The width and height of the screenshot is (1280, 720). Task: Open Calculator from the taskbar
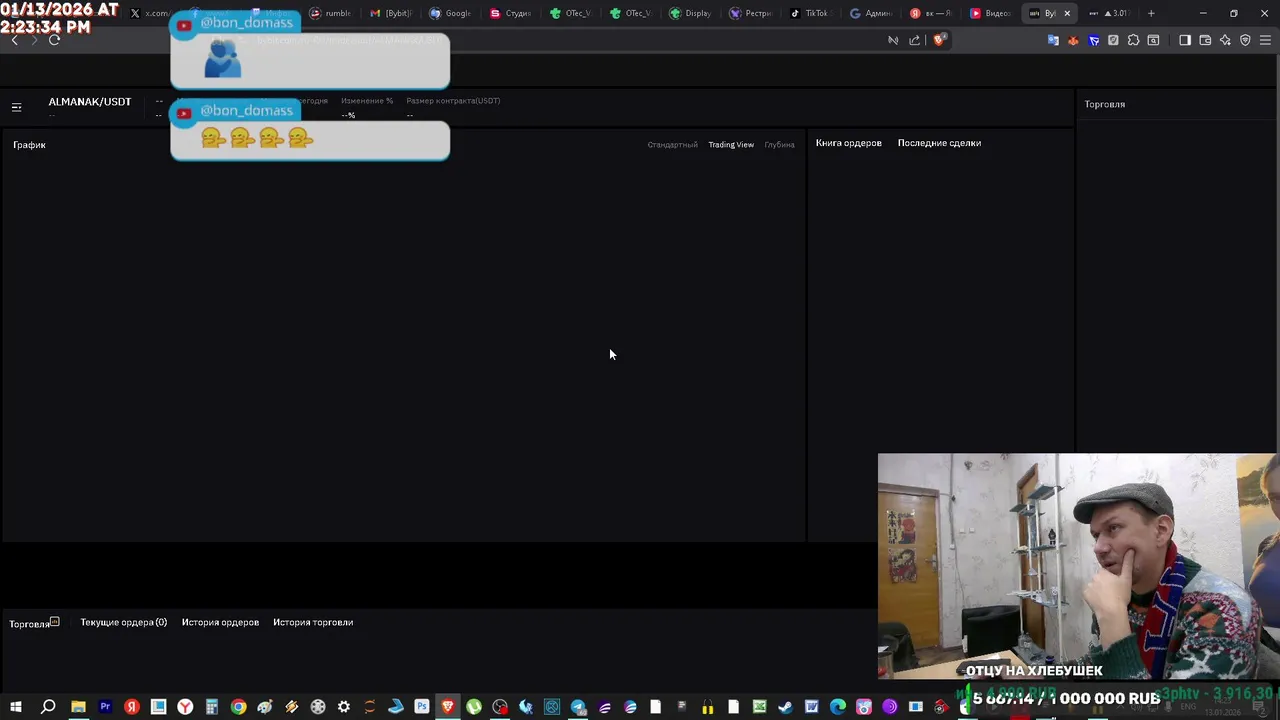pyautogui.click(x=211, y=707)
